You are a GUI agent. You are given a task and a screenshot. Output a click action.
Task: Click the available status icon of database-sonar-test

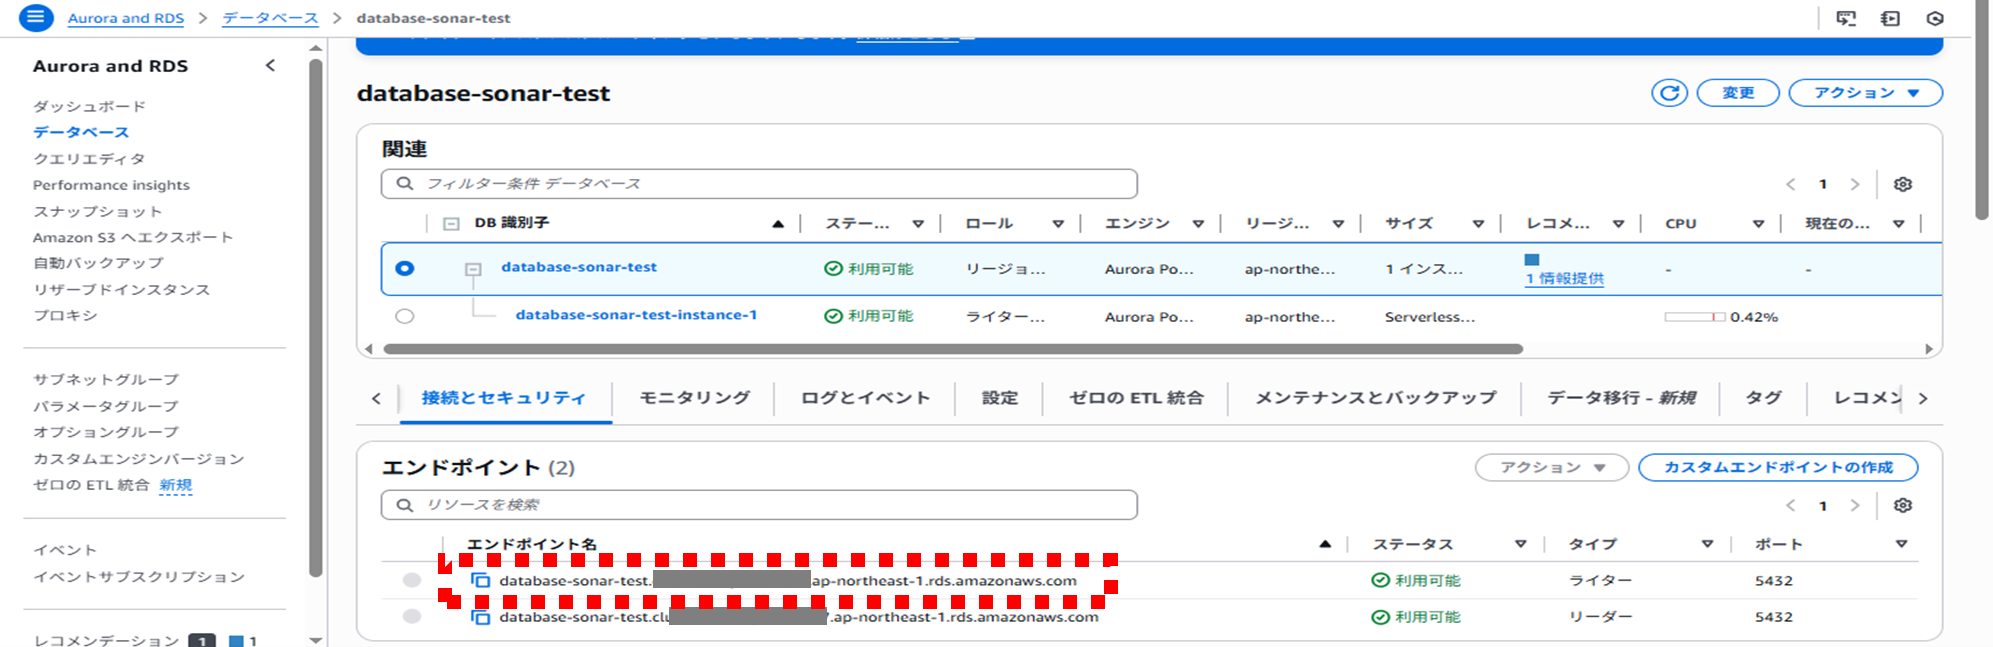coord(833,268)
